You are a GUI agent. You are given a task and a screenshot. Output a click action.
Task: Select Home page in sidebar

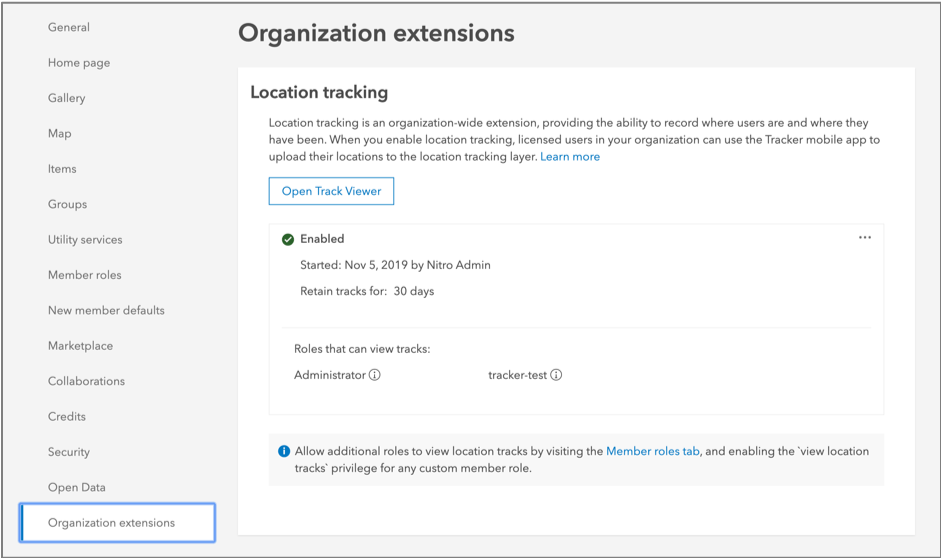tap(79, 63)
